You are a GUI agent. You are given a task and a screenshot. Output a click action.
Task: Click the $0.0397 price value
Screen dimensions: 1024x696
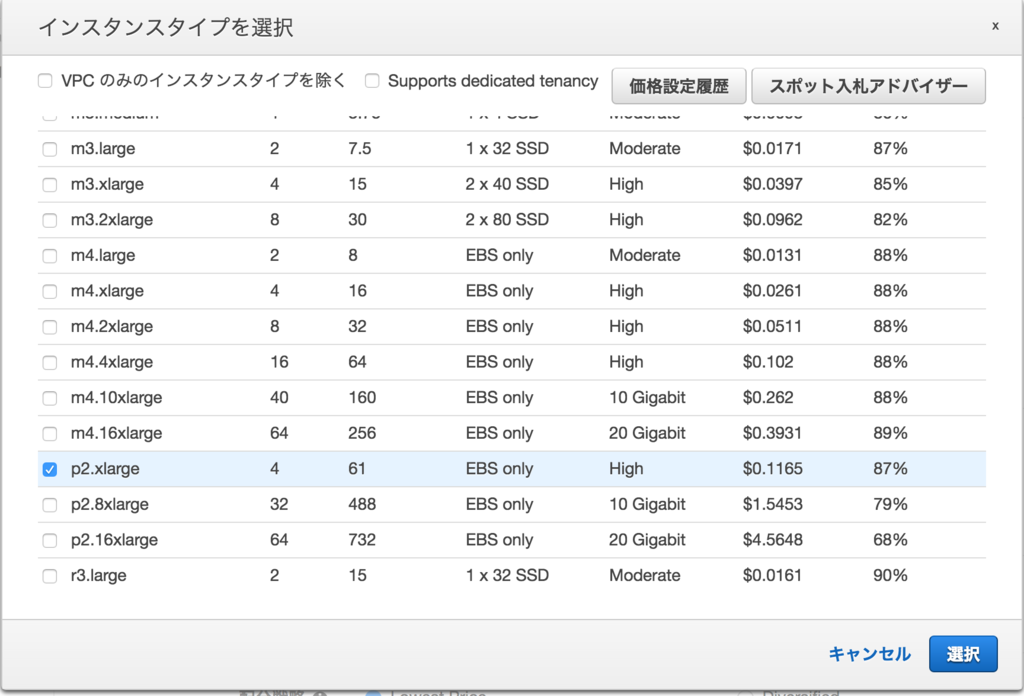[773, 184]
